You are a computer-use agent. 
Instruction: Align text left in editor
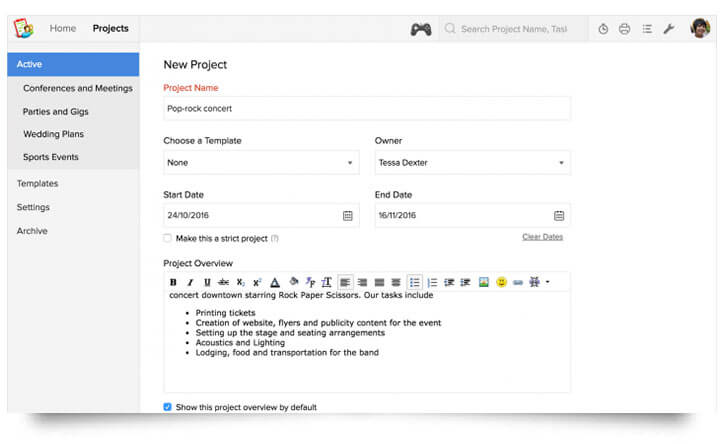(345, 282)
